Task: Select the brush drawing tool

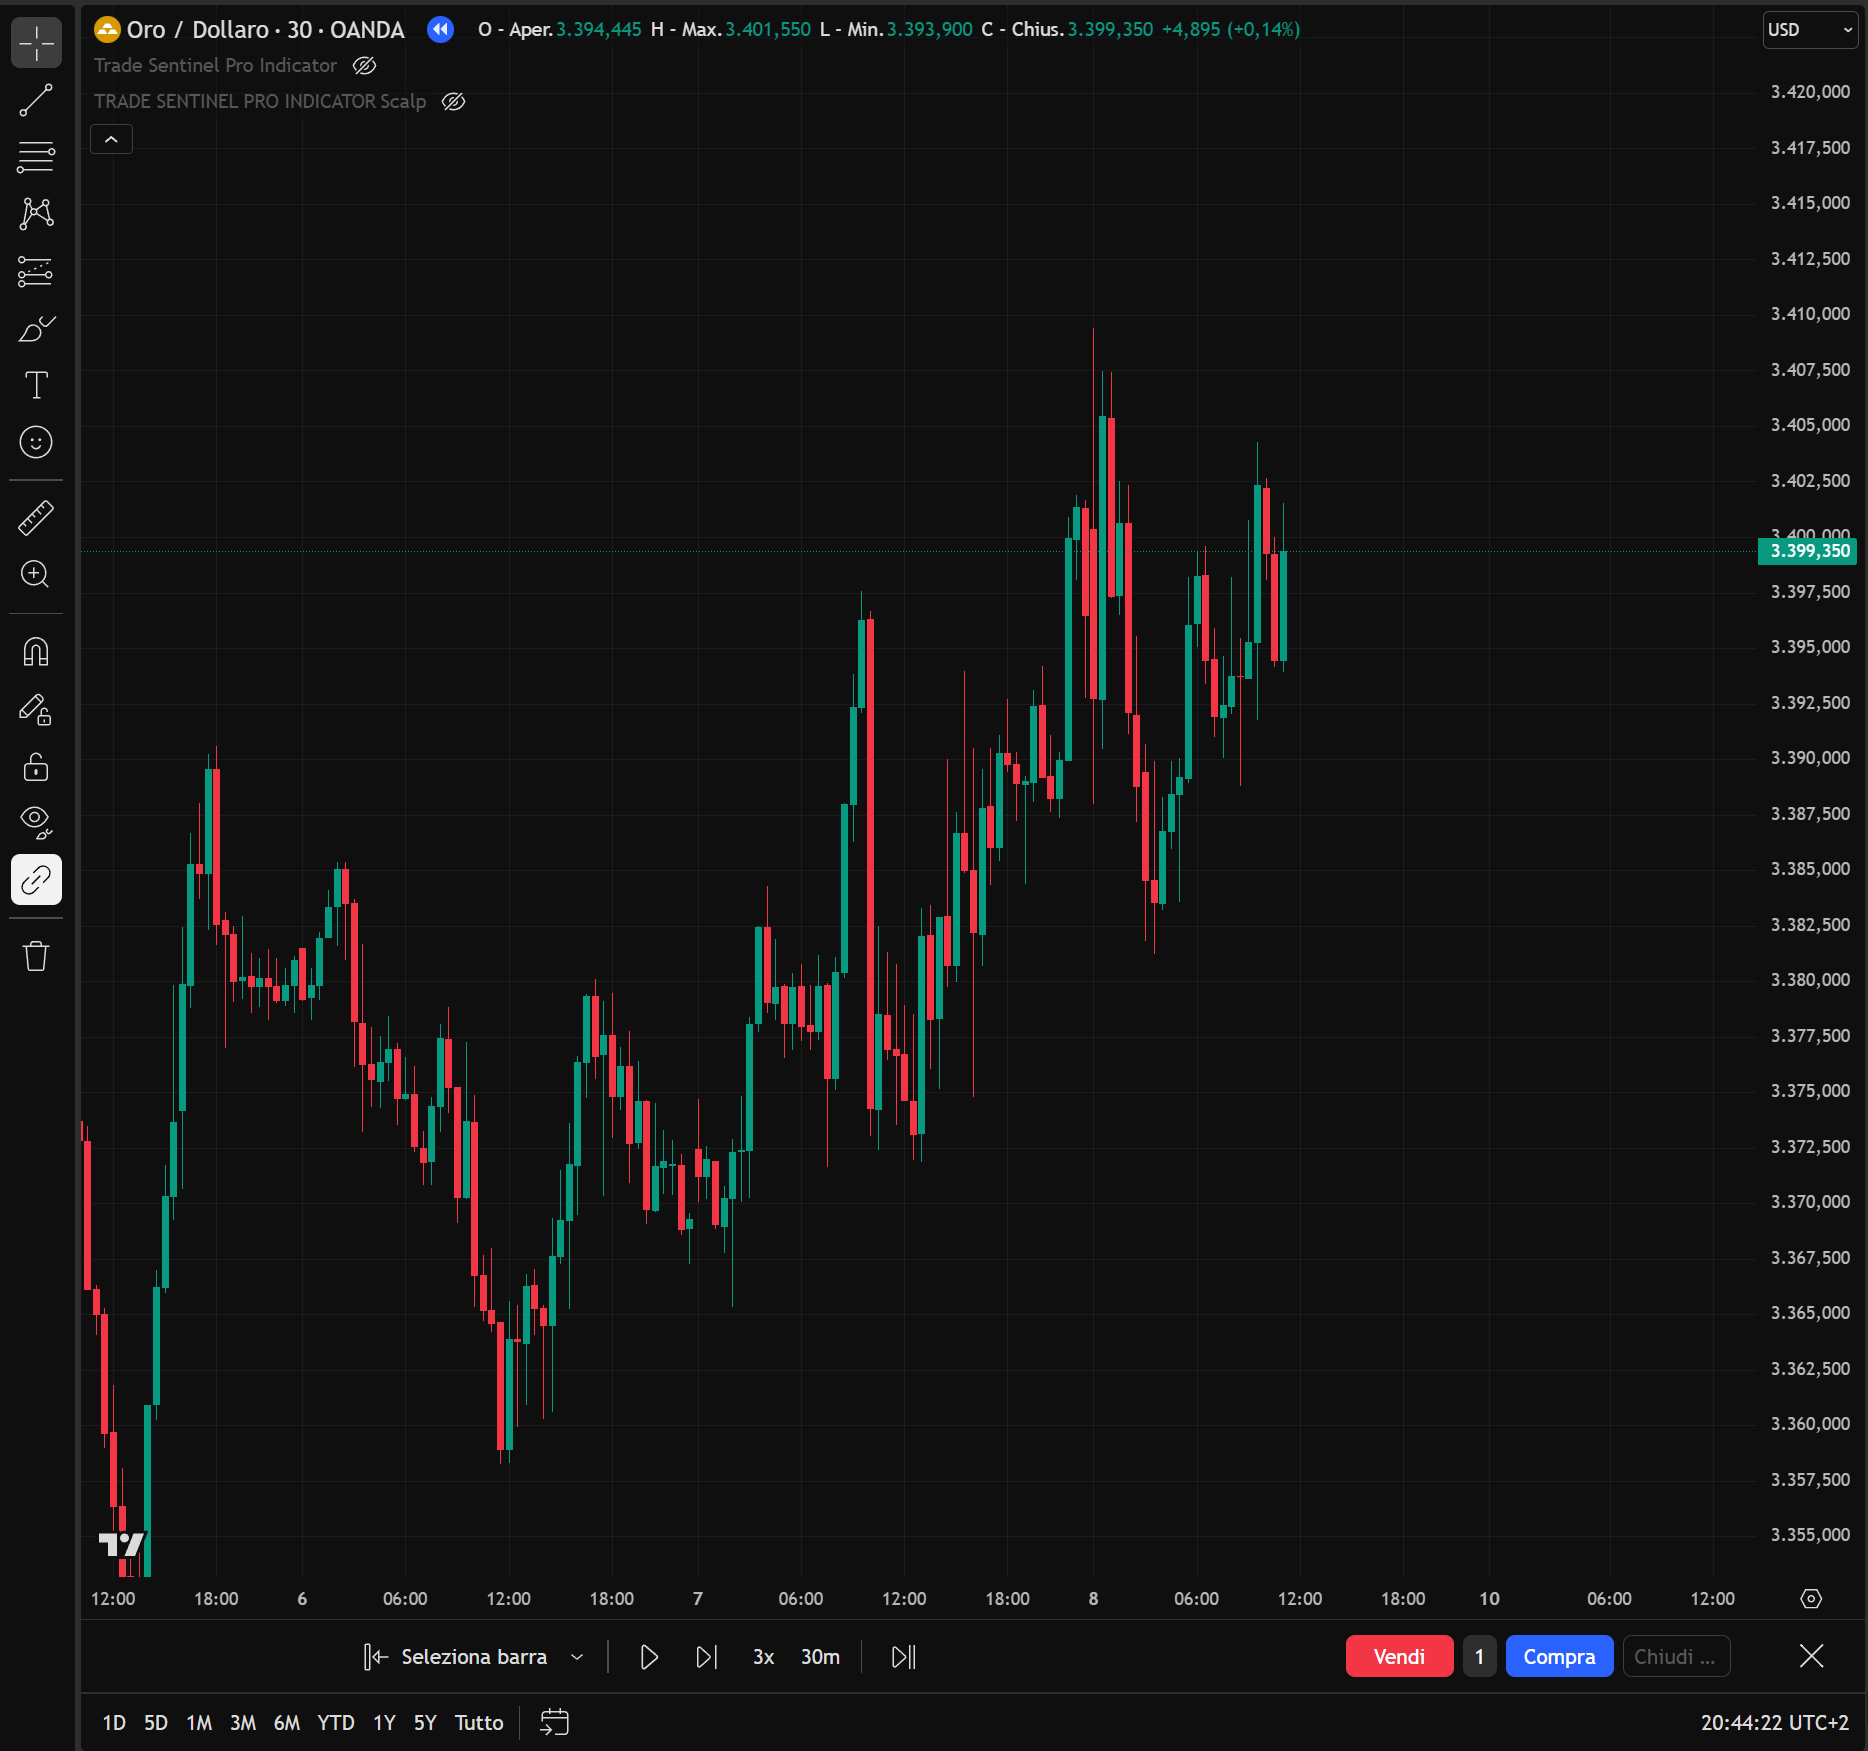Action: pyautogui.click(x=36, y=329)
